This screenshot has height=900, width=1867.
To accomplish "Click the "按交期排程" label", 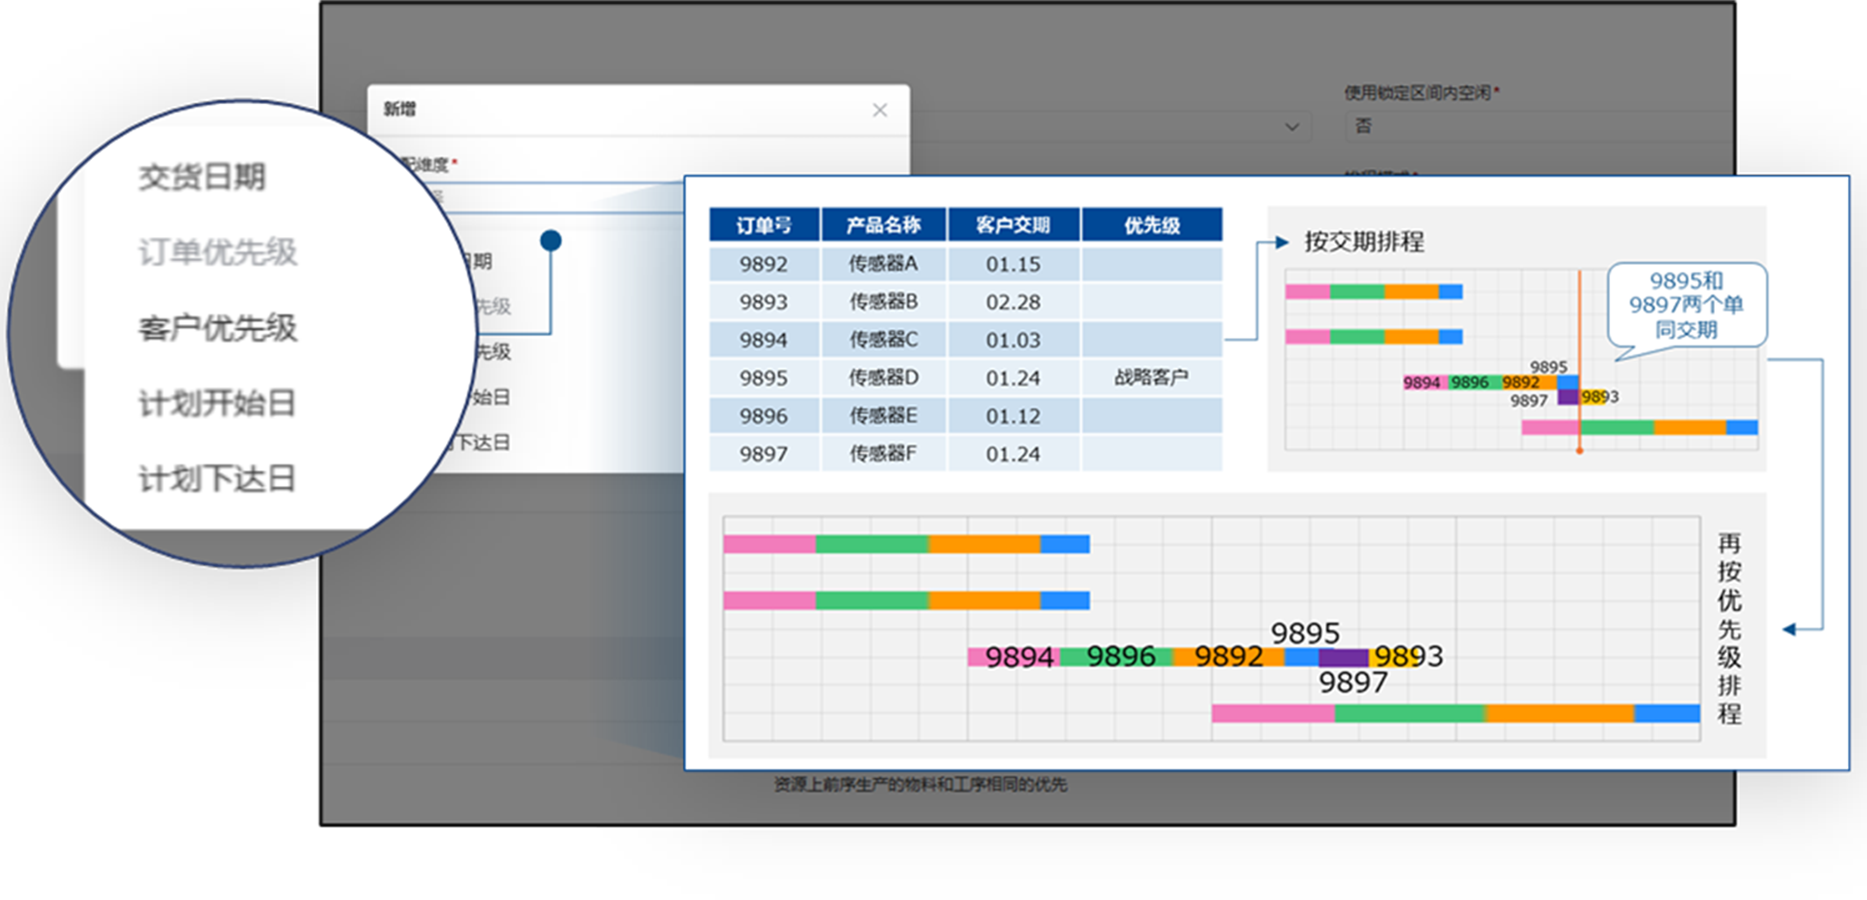I will [x=1365, y=242].
